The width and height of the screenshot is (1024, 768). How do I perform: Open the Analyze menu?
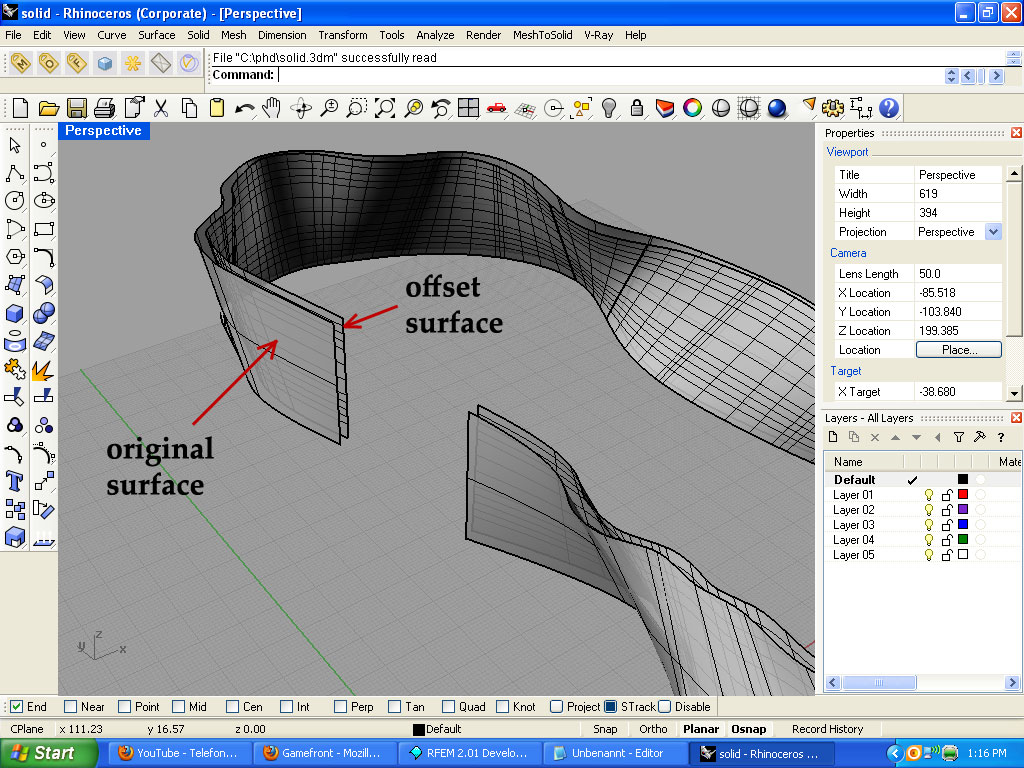coord(435,35)
